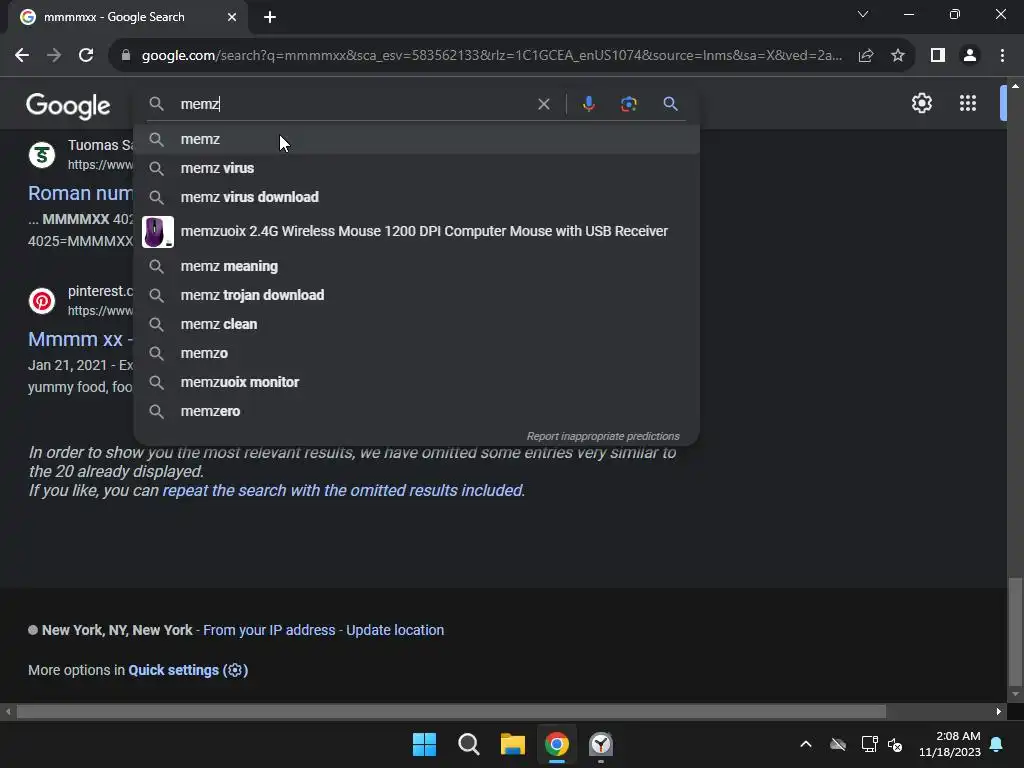This screenshot has height=768, width=1024.
Task: Click the OneDrive cloud tray icon
Action: pos(838,744)
